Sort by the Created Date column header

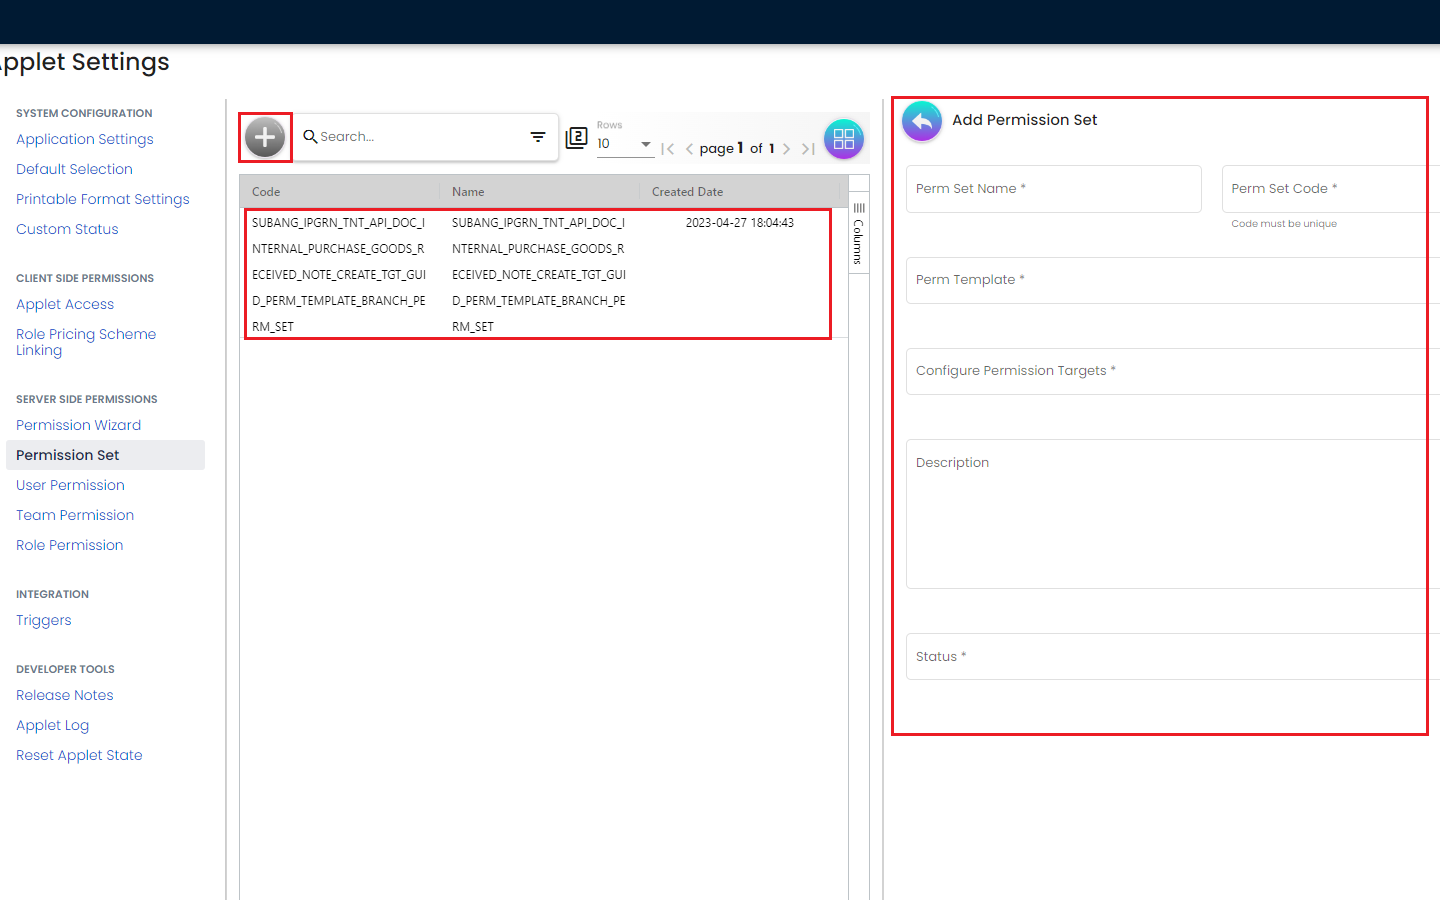(x=688, y=192)
